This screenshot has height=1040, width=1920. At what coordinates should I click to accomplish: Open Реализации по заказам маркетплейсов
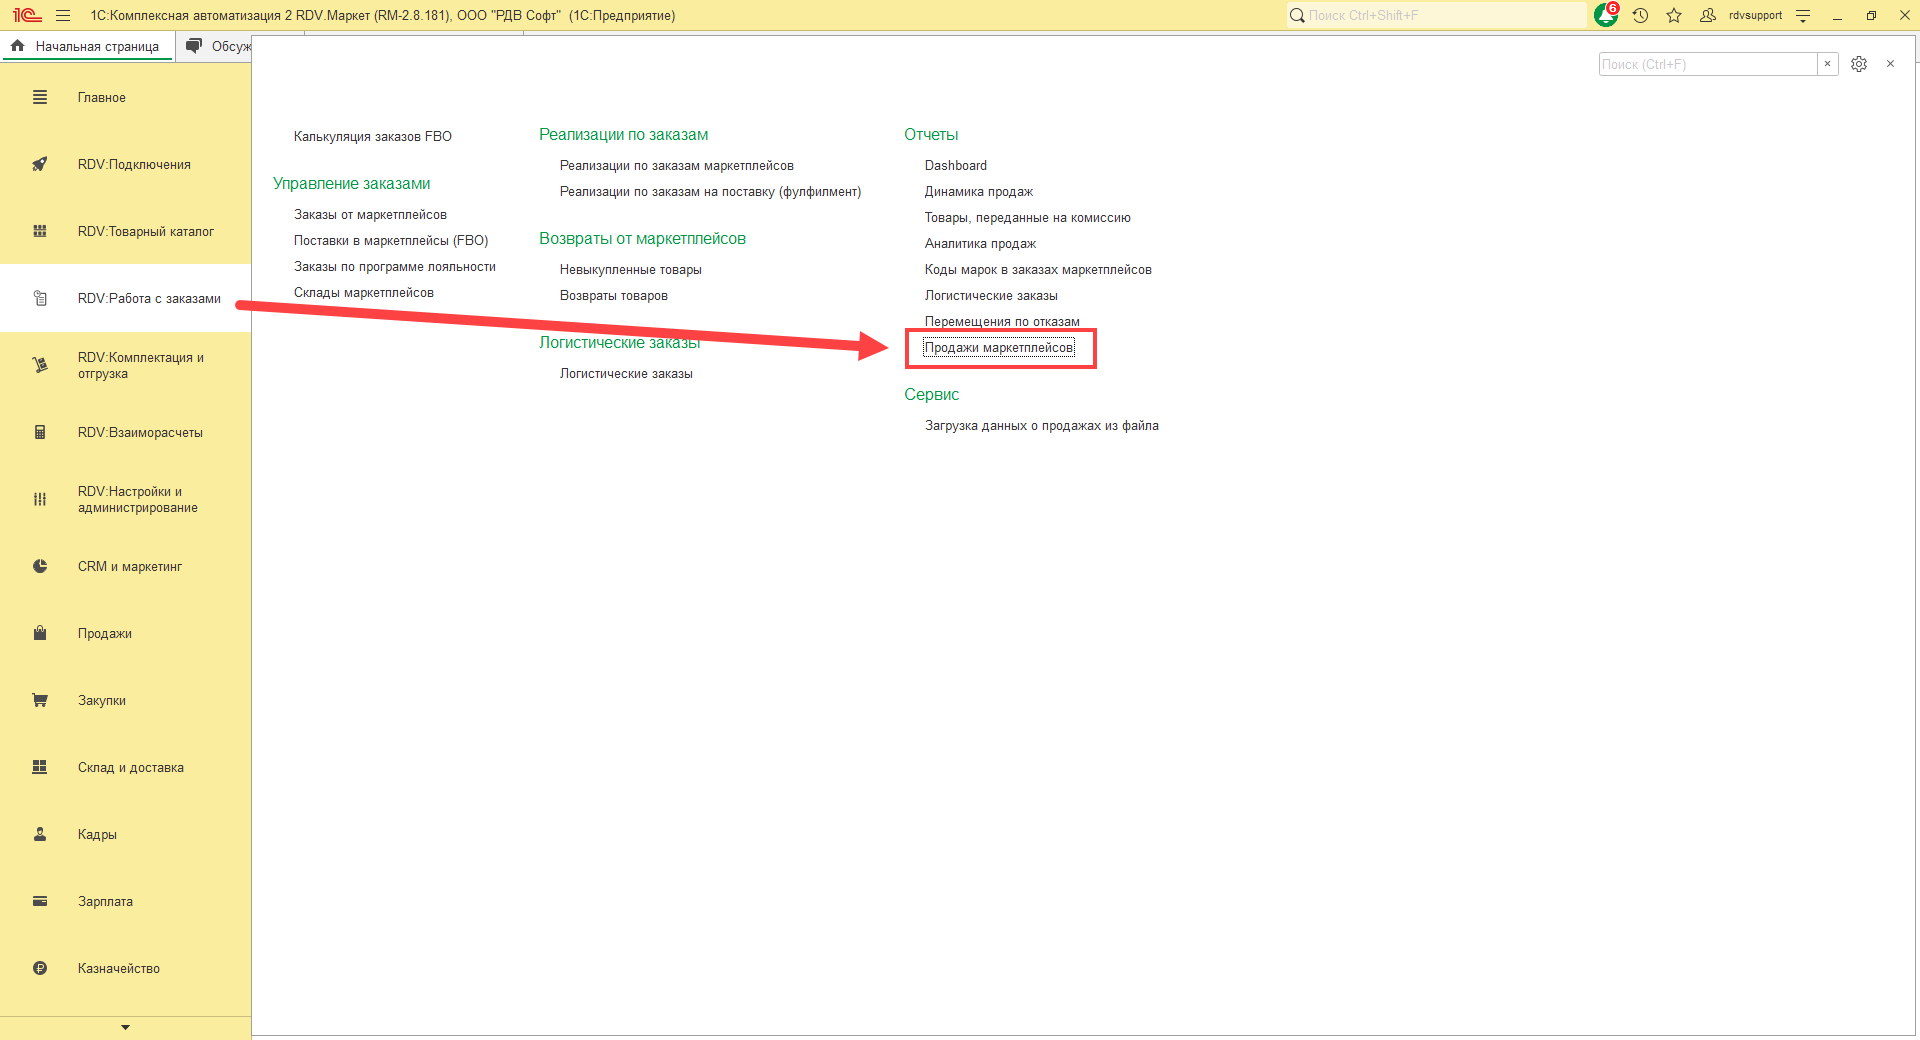click(x=677, y=165)
